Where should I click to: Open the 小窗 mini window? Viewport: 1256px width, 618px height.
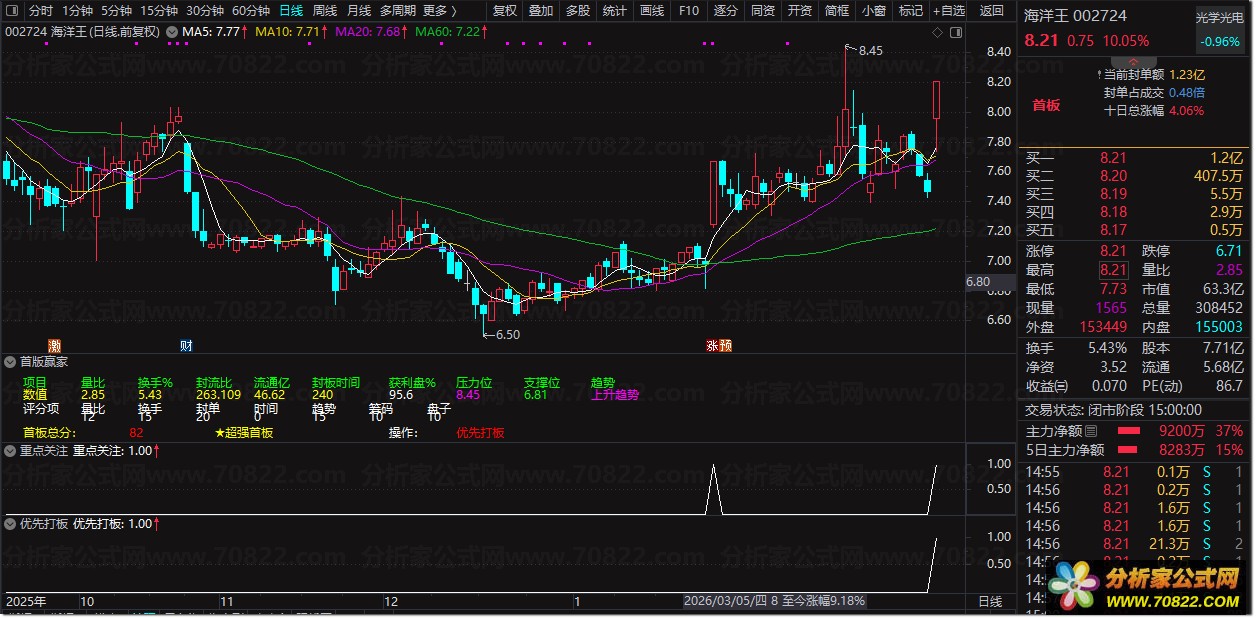[873, 11]
